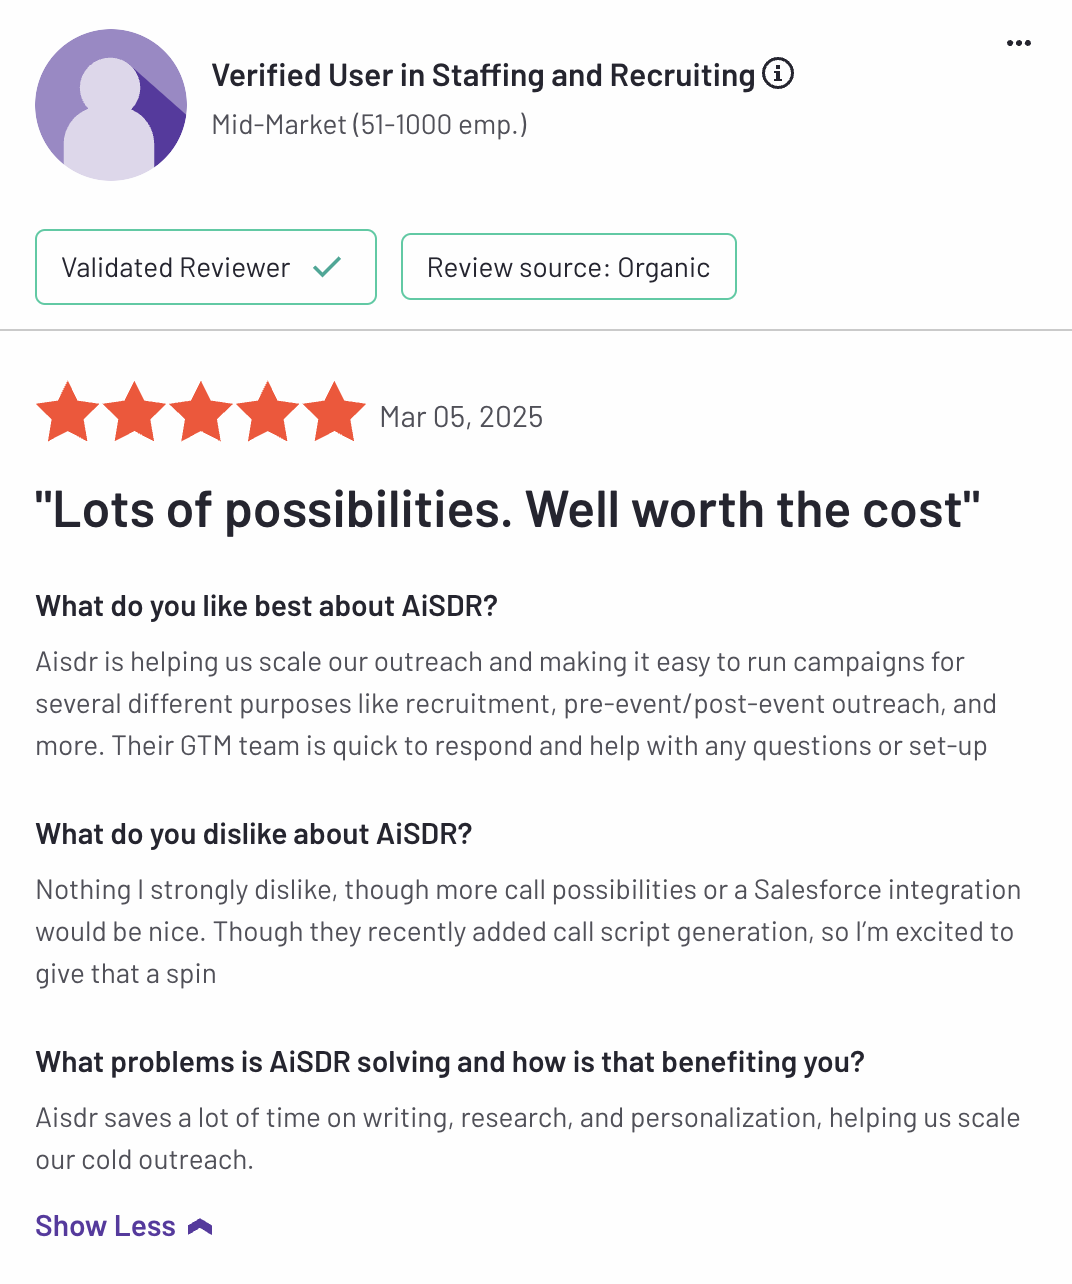Click the Mar 05, 2025 review date
This screenshot has height=1284, width=1072.
461,417
